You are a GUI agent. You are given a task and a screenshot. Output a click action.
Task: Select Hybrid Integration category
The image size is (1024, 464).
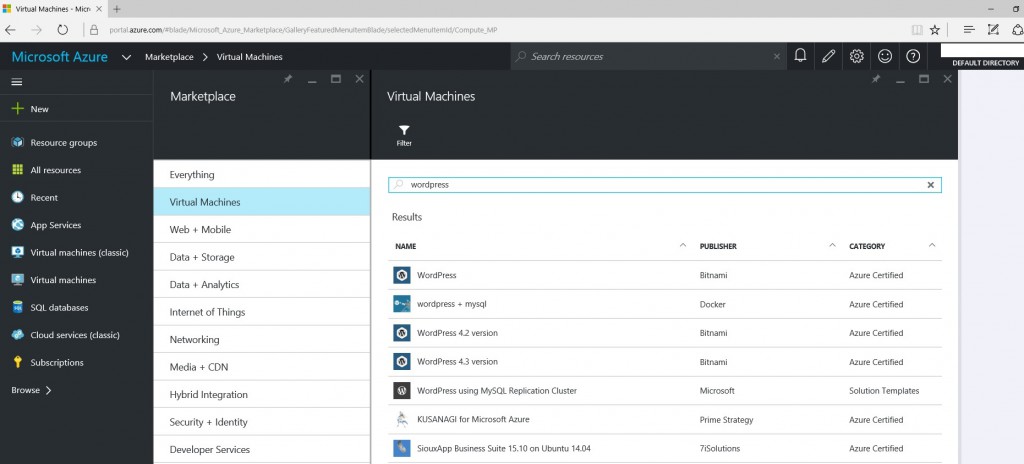pyautogui.click(x=262, y=394)
